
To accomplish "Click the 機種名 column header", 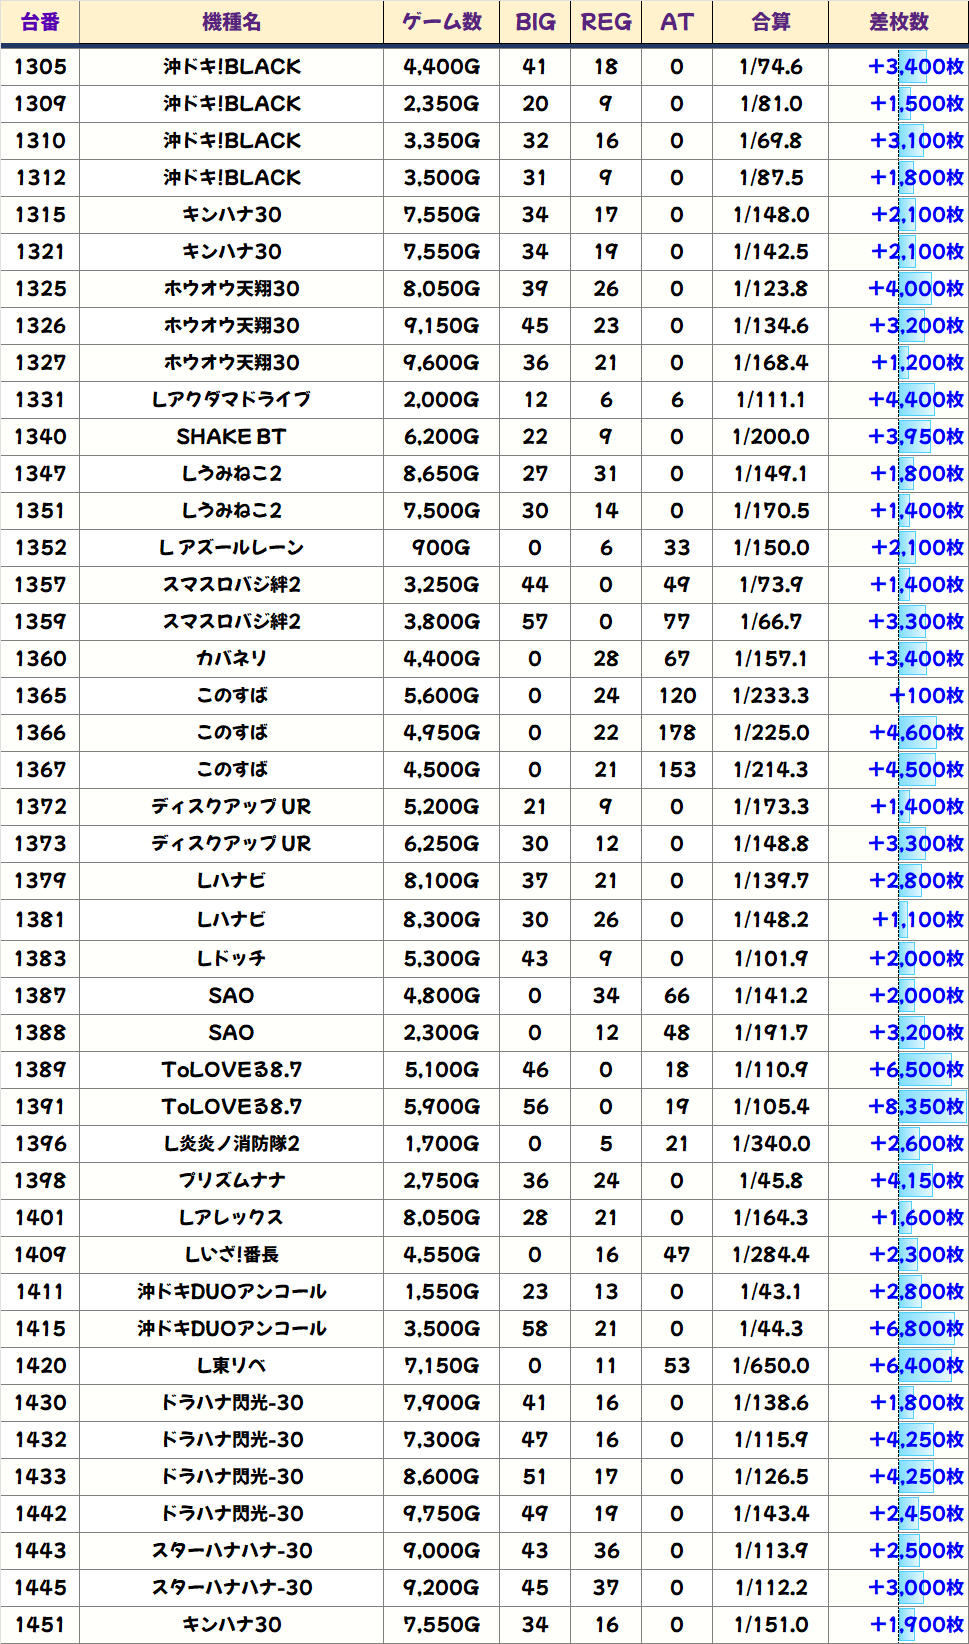I will click(x=231, y=22).
